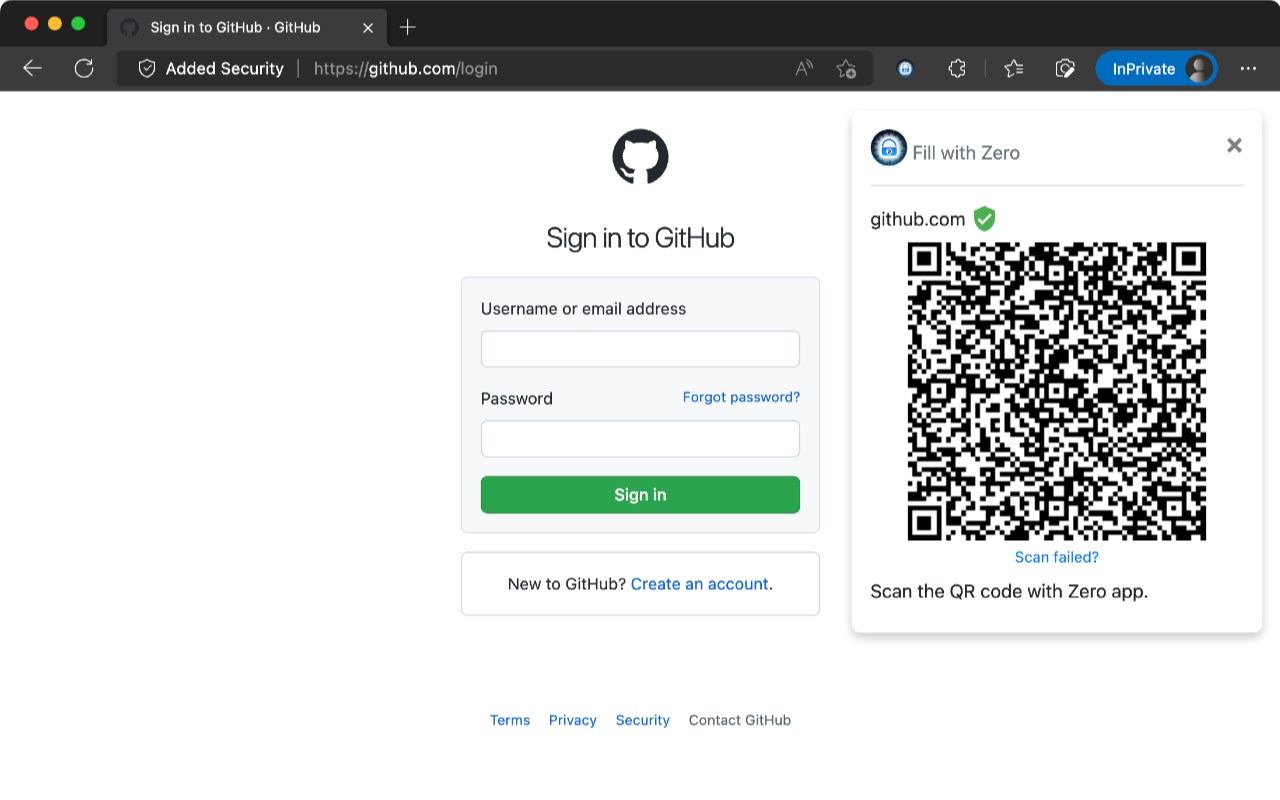Focus the Password field
Image resolution: width=1280 pixels, height=800 pixels.
click(640, 438)
